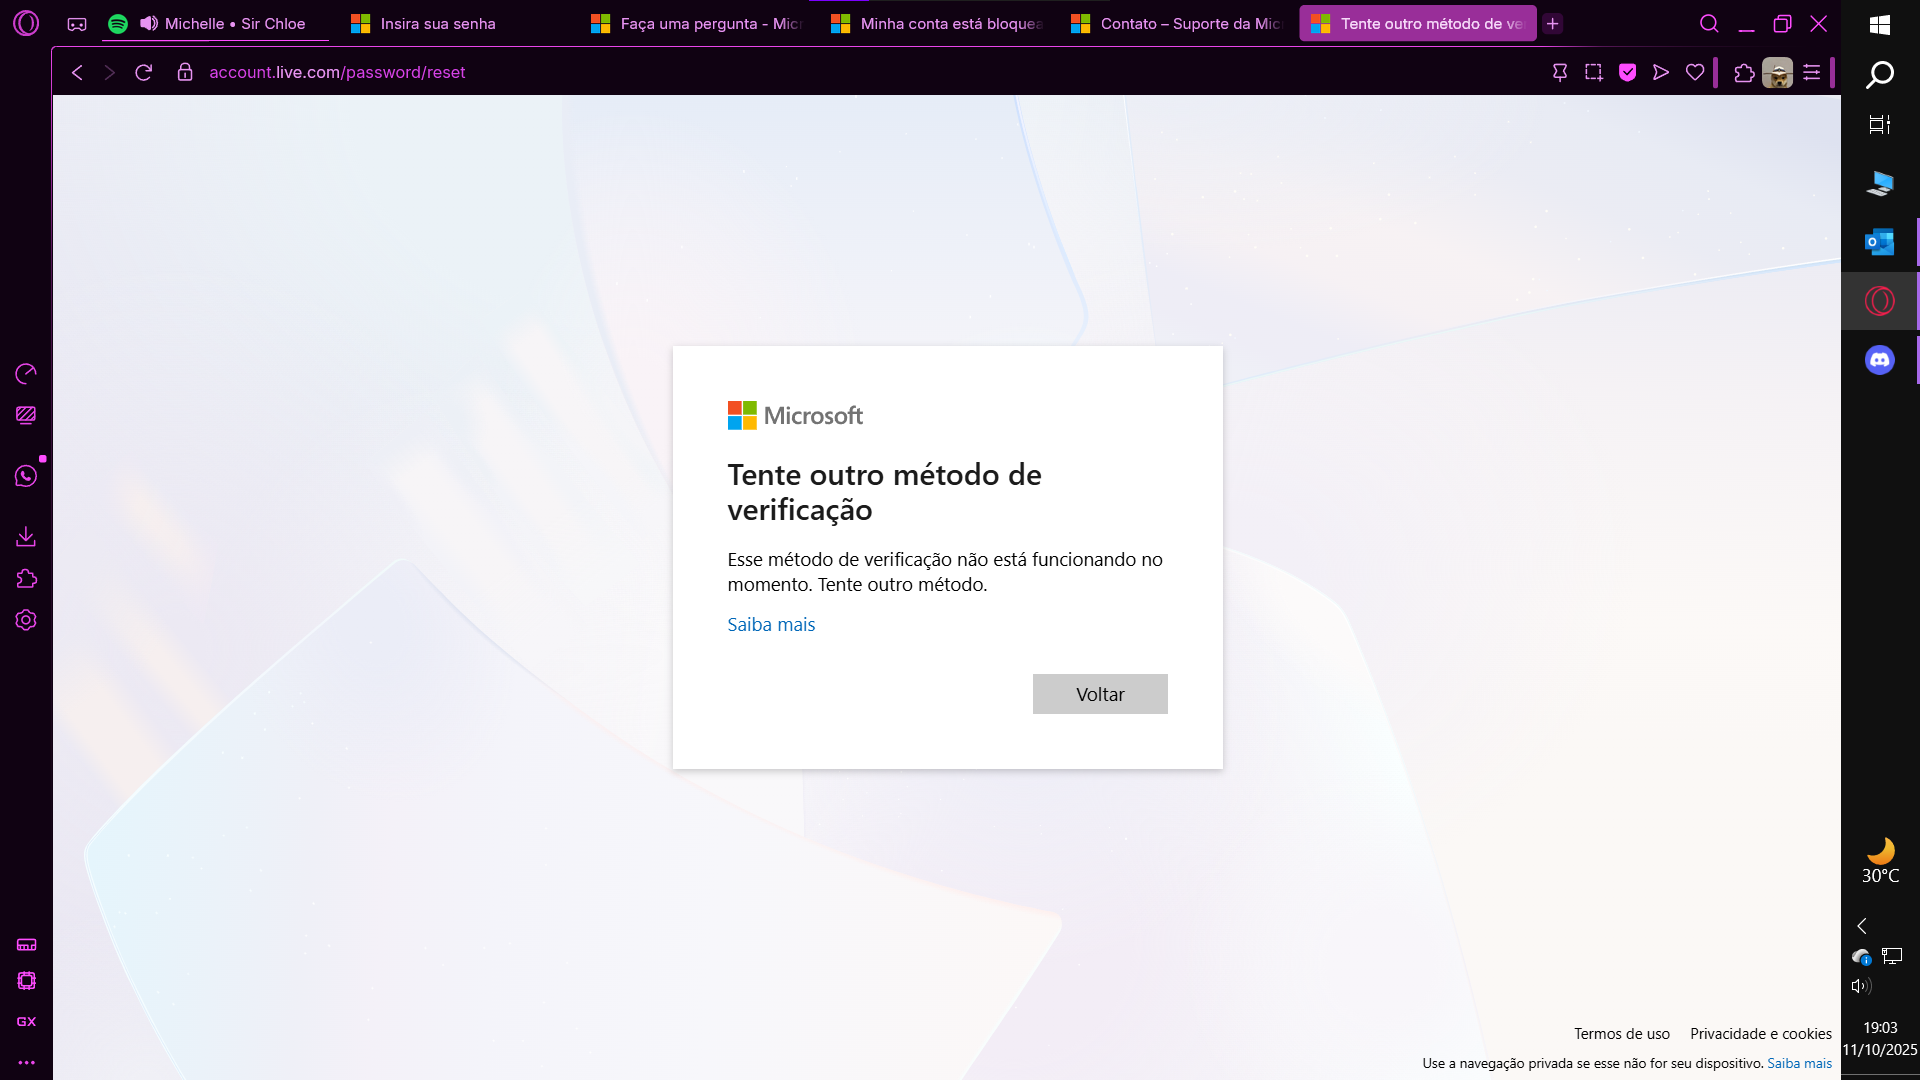This screenshot has height=1080, width=1920.
Task: Click the address bar URL field
Action: click(x=337, y=72)
